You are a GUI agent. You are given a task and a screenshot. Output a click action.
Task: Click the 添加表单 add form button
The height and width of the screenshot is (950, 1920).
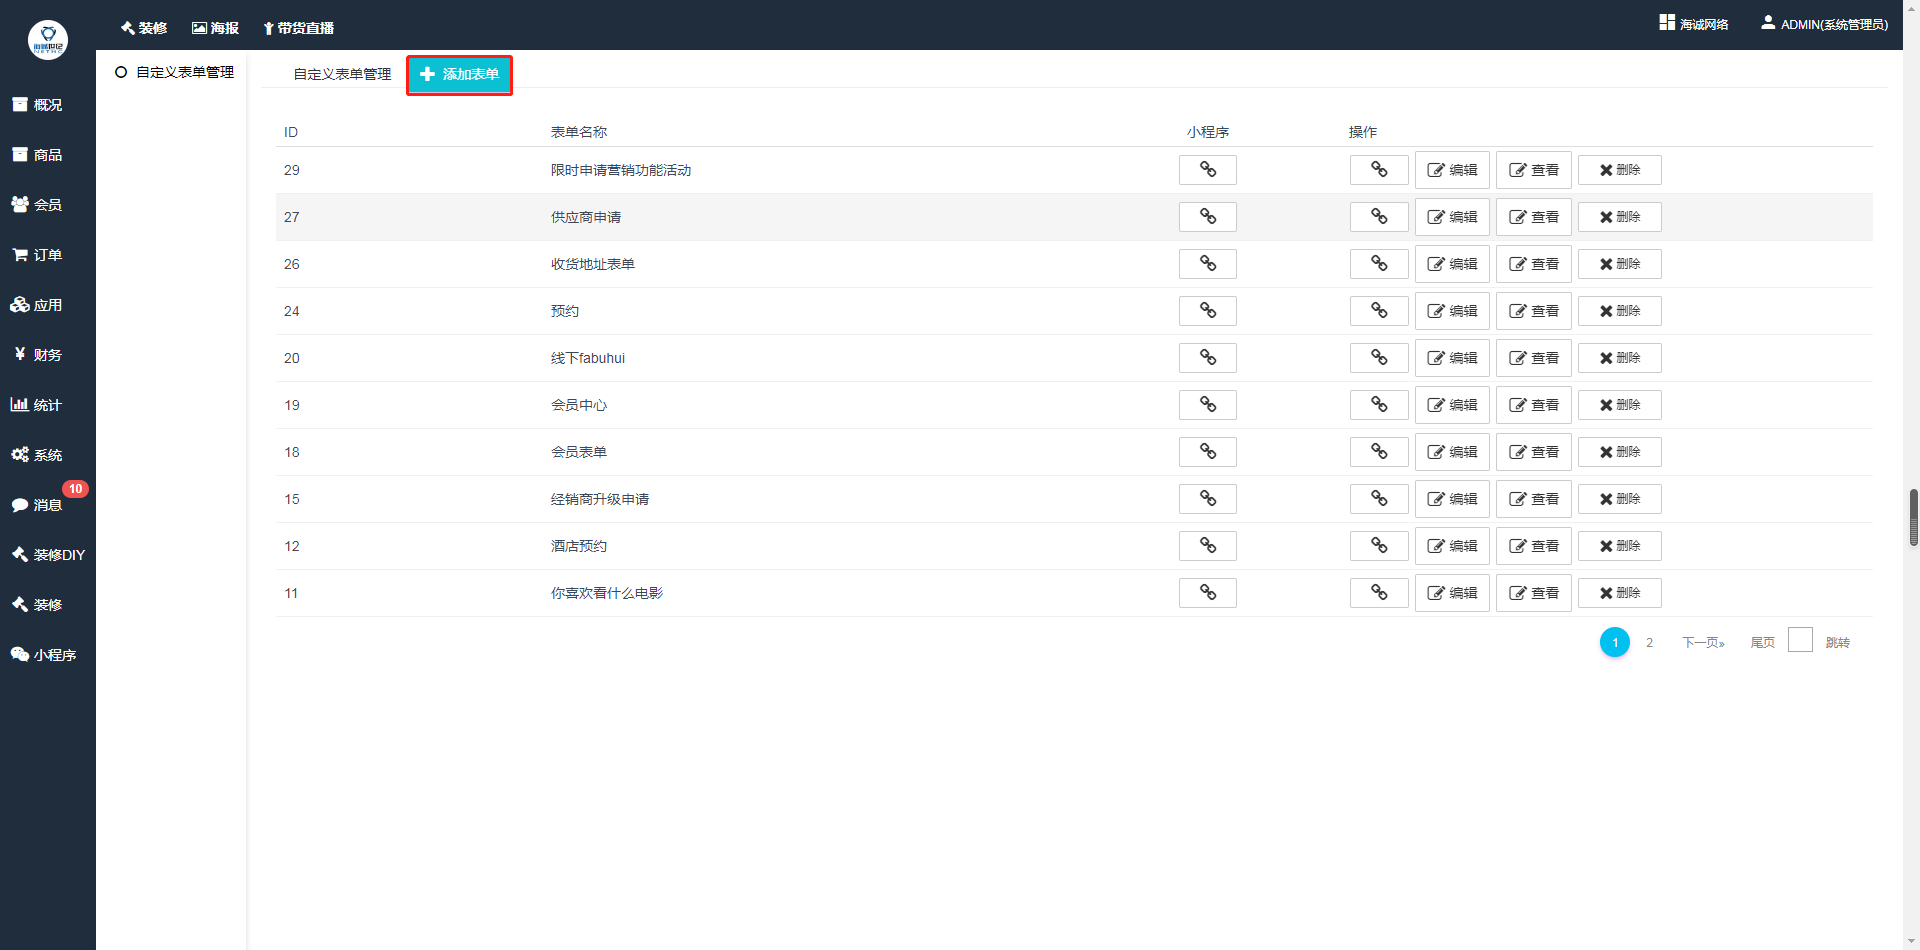[460, 75]
